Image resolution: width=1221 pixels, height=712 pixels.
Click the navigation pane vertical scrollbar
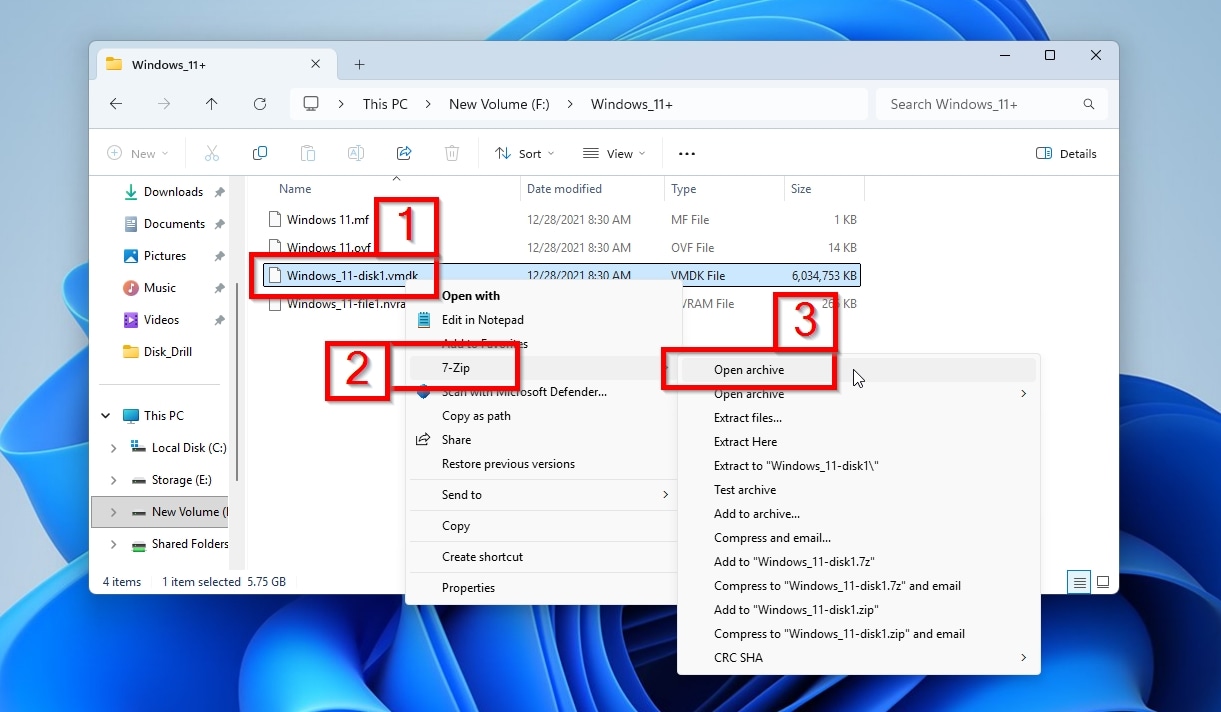(237, 380)
